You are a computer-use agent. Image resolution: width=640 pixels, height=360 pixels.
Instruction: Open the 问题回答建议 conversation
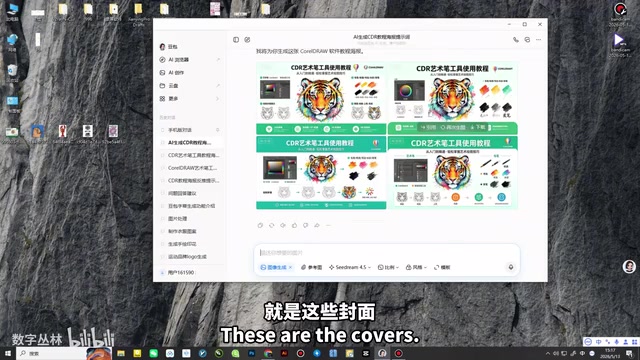(190, 193)
